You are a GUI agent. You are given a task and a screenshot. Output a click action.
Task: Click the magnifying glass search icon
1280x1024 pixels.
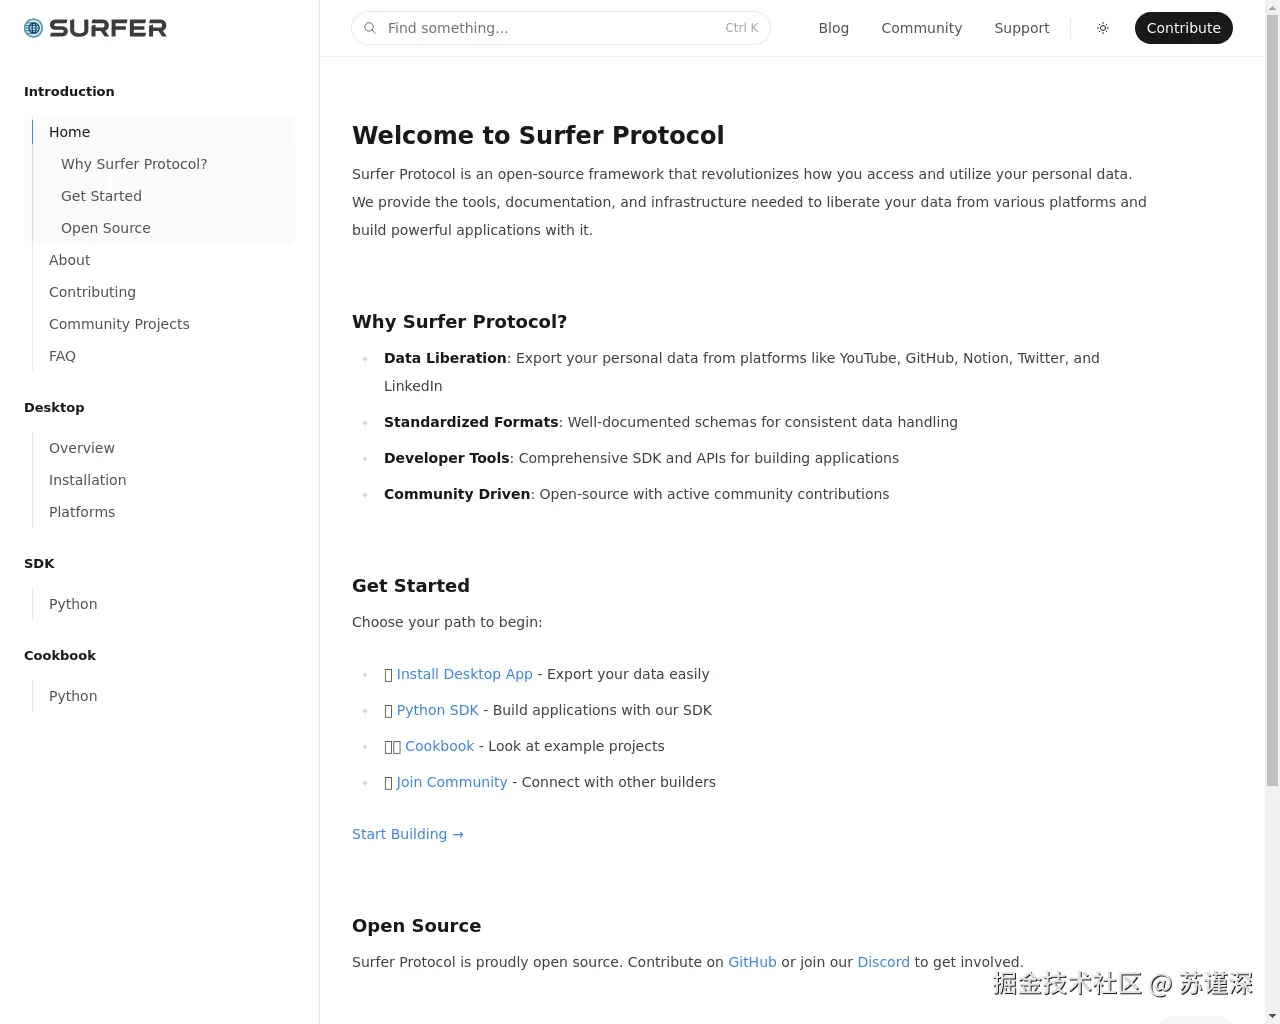pyautogui.click(x=371, y=28)
